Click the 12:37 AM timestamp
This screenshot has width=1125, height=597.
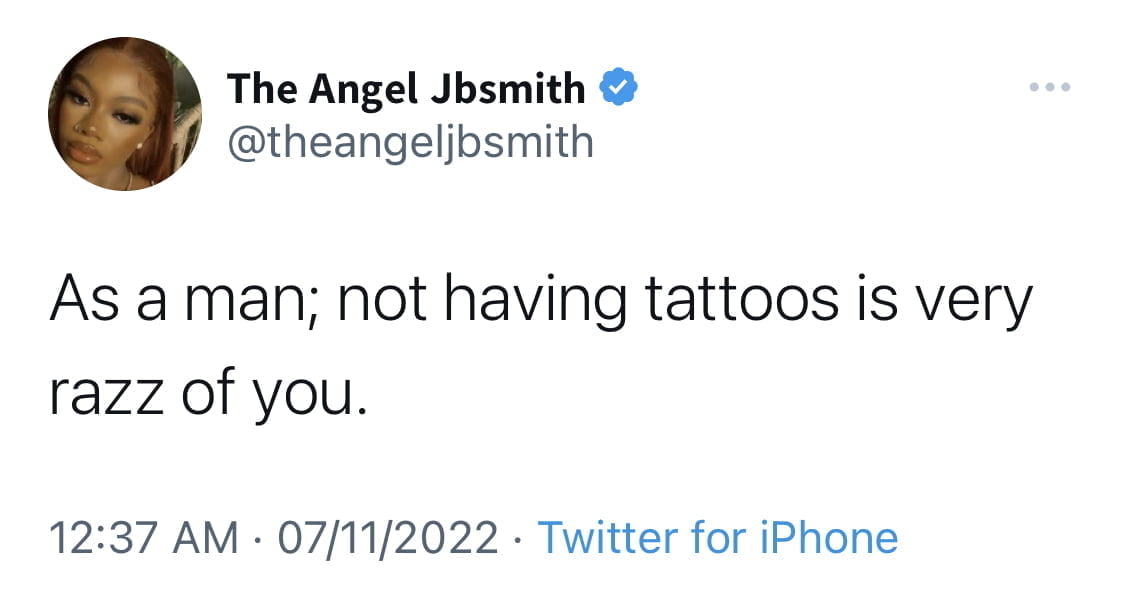[x=144, y=538]
